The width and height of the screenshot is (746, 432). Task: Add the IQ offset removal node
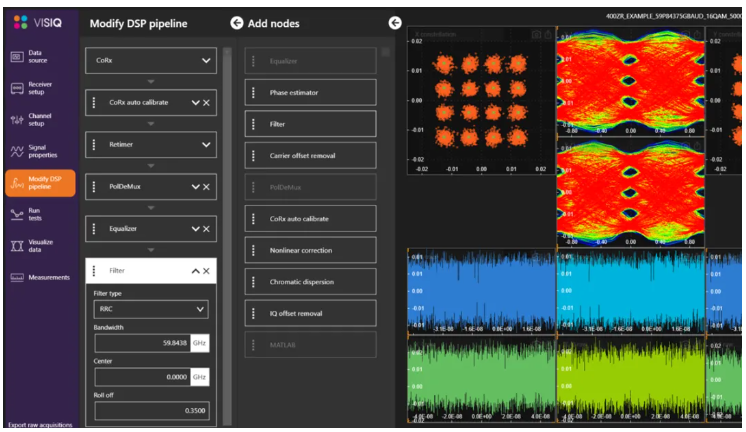click(311, 314)
